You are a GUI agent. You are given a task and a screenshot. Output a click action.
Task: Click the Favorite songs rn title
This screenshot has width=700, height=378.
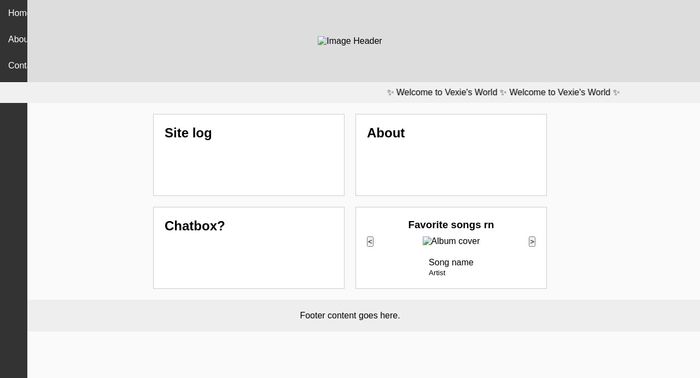pos(451,225)
